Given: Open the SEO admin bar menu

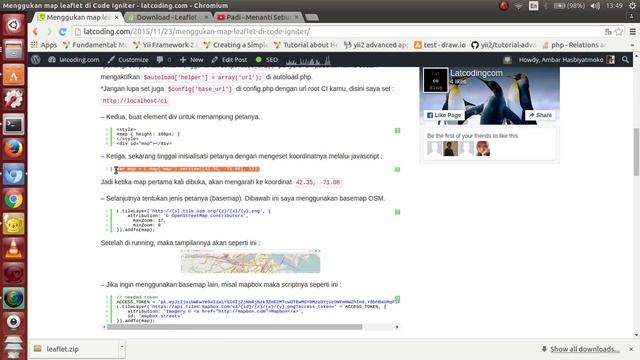Looking at the screenshot, I should point(267,60).
